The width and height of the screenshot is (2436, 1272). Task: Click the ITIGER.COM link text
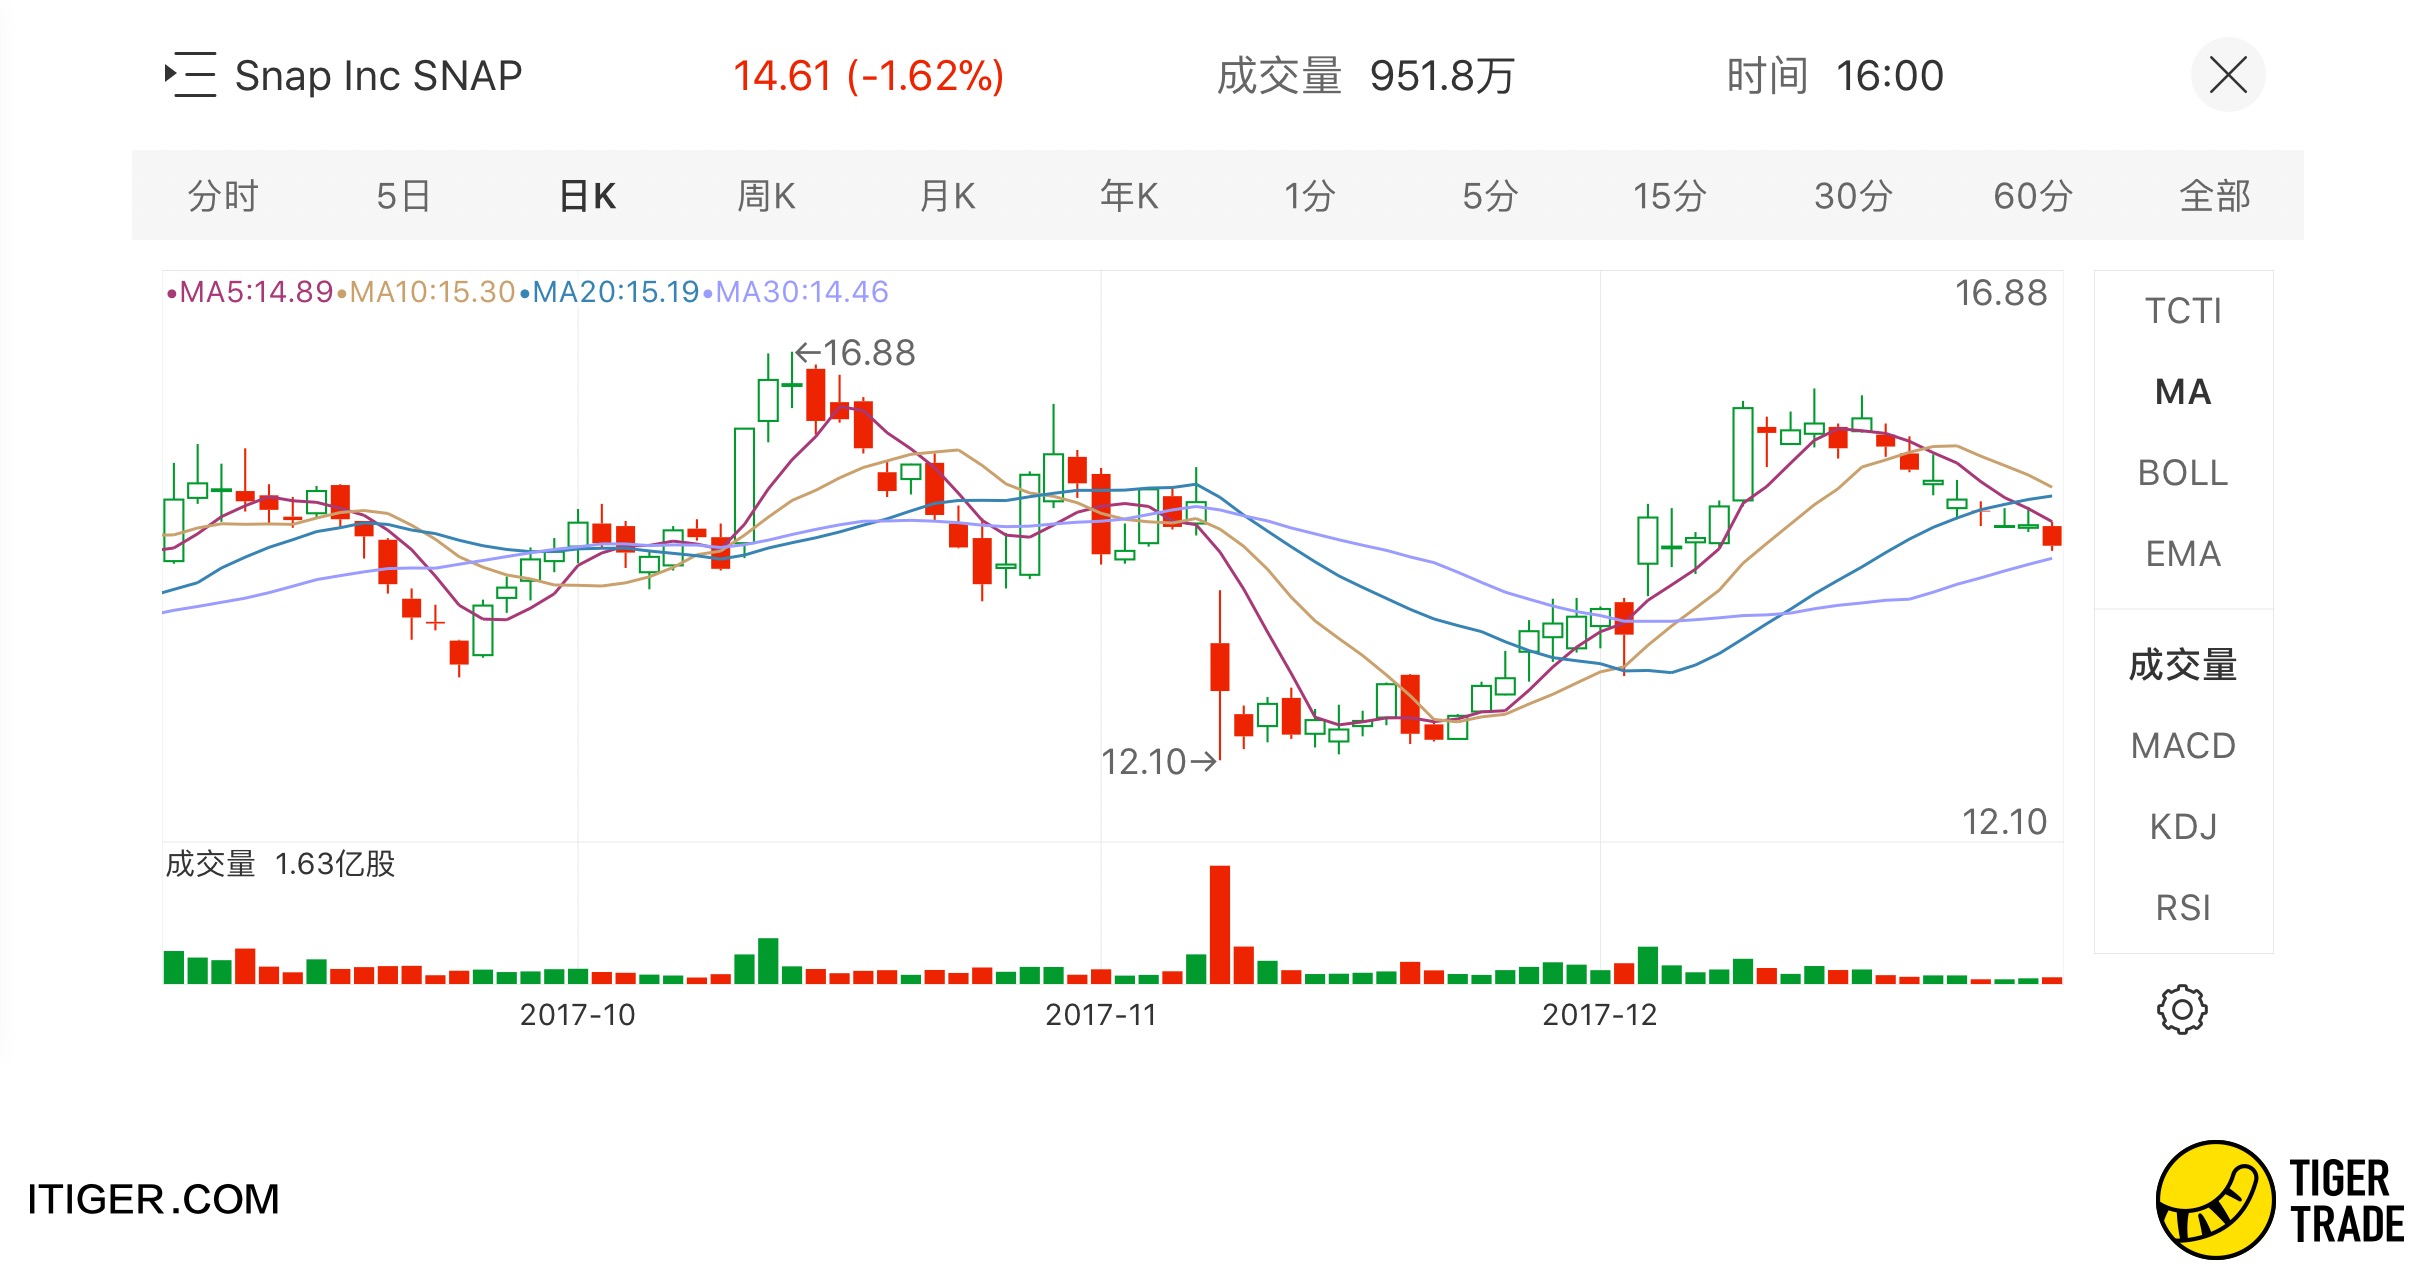[153, 1200]
